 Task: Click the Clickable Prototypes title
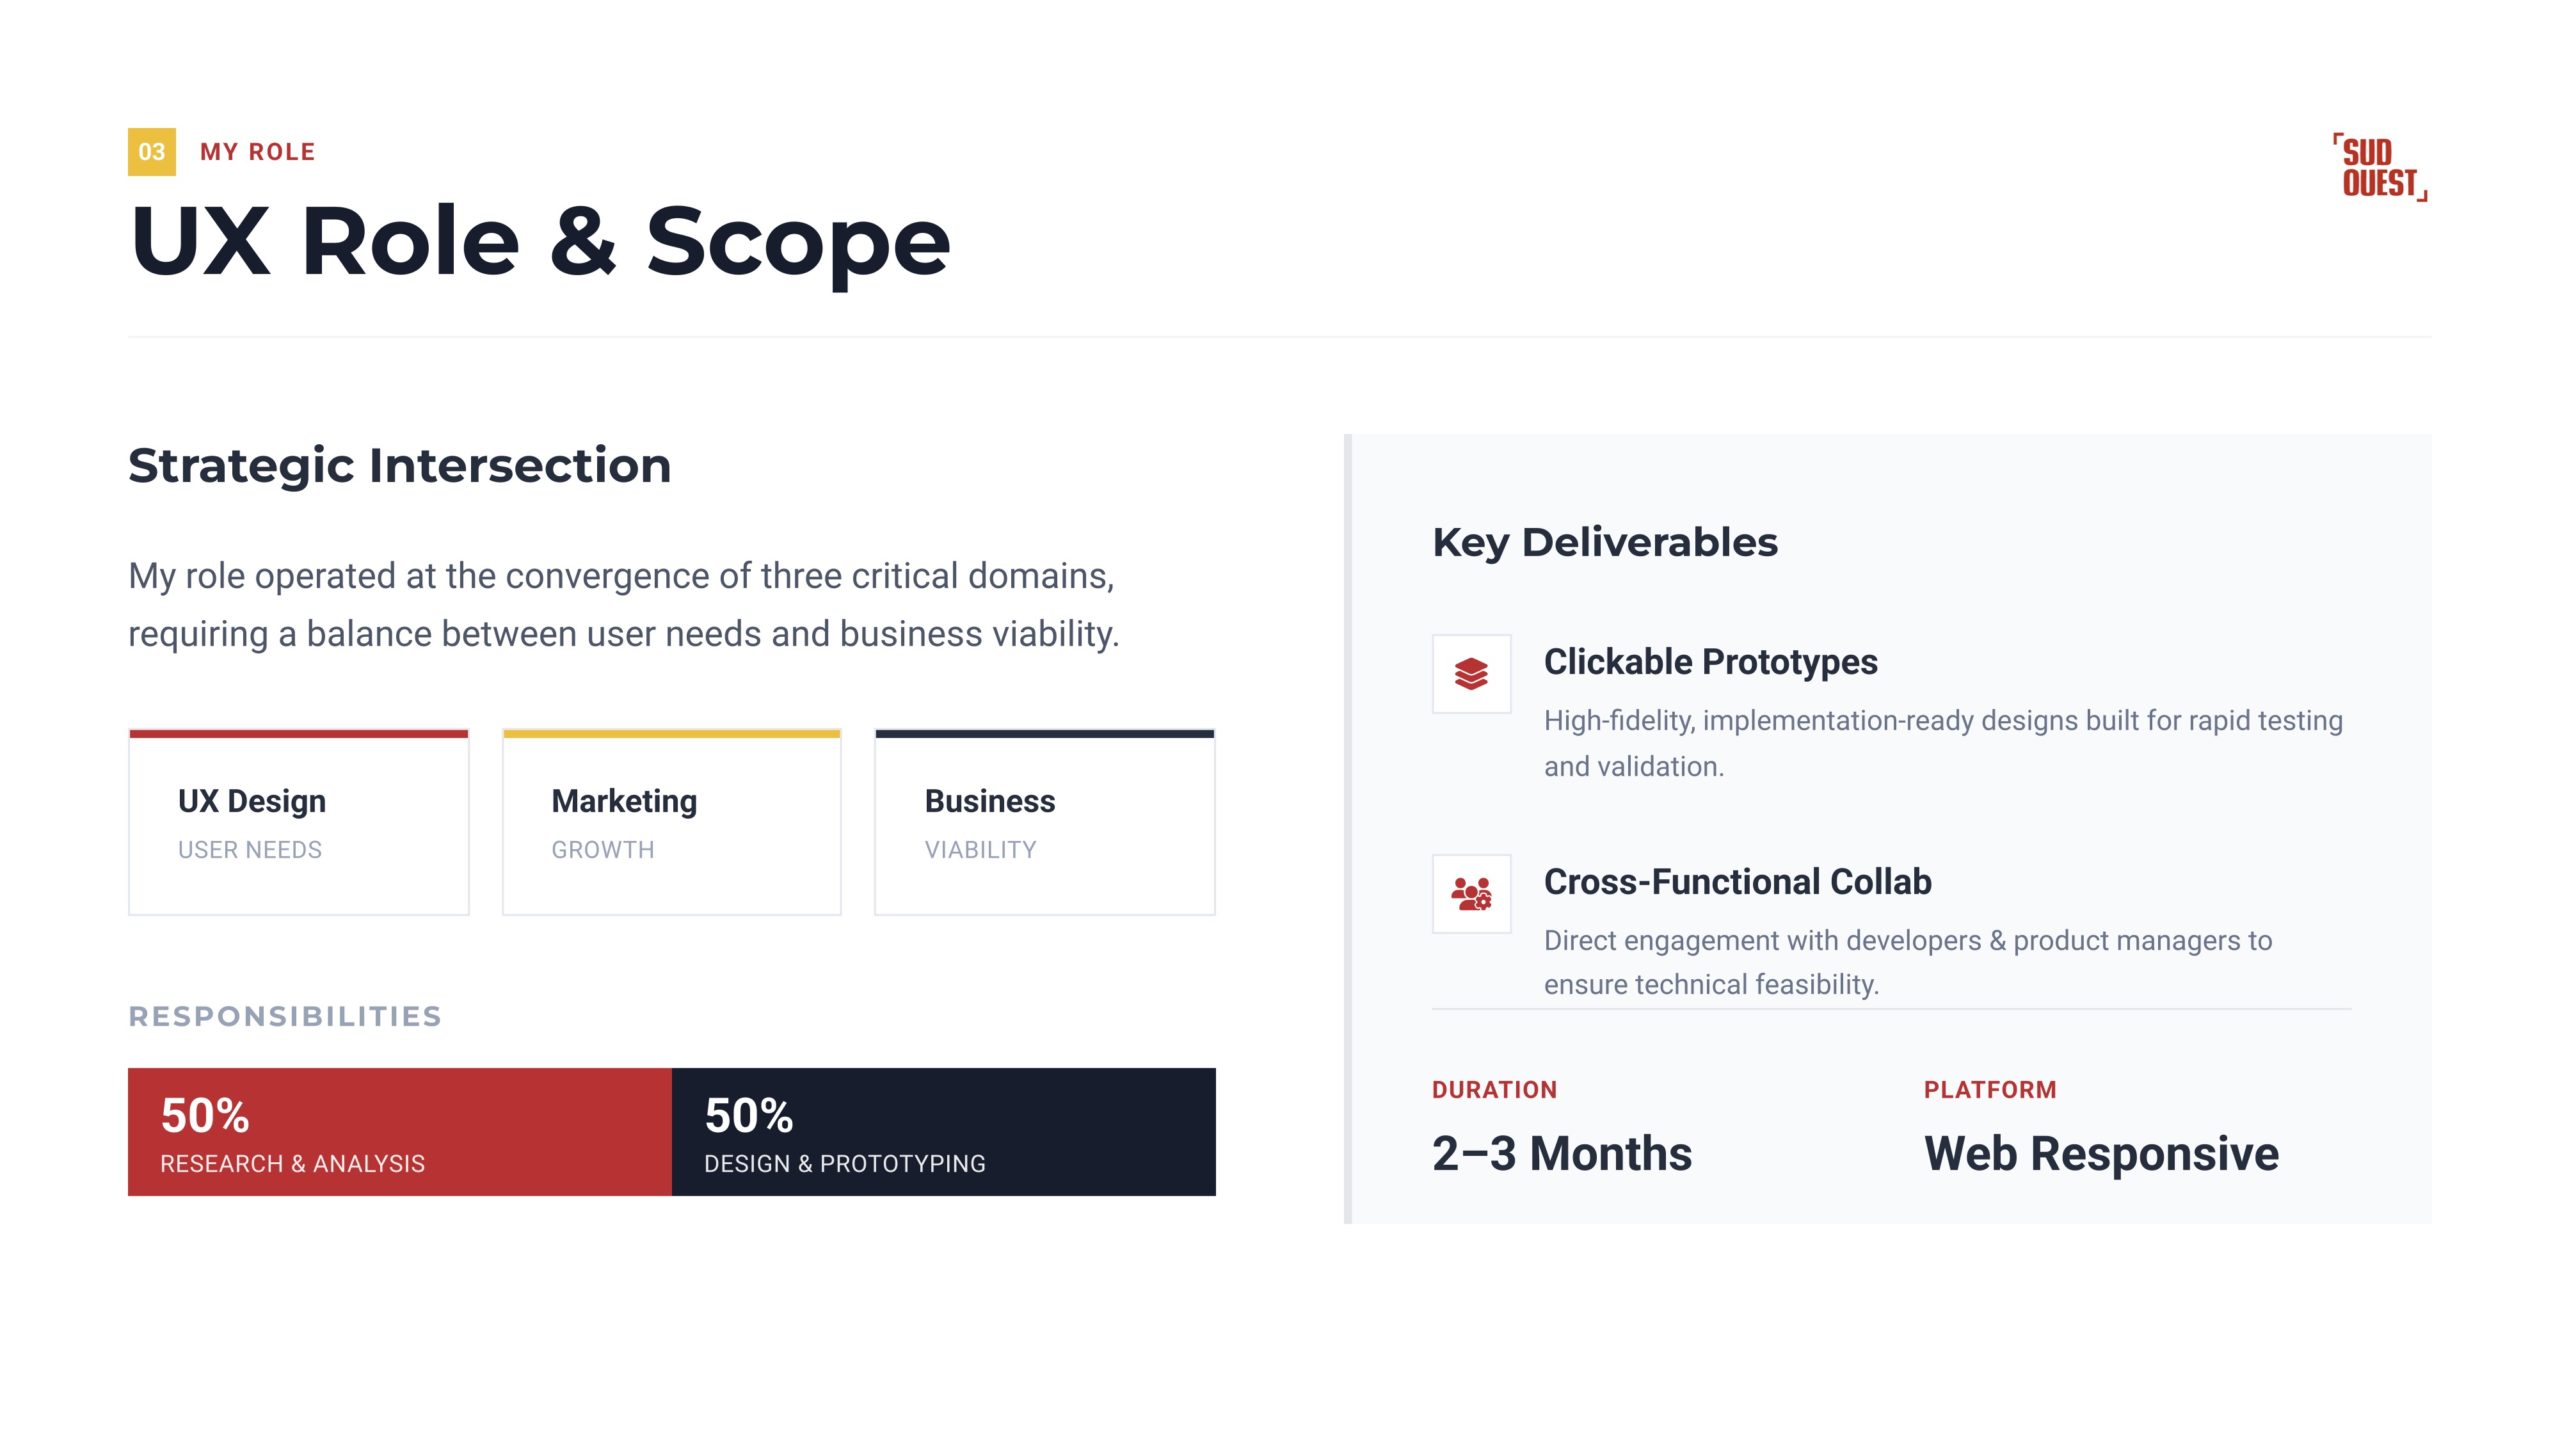coord(1710,662)
